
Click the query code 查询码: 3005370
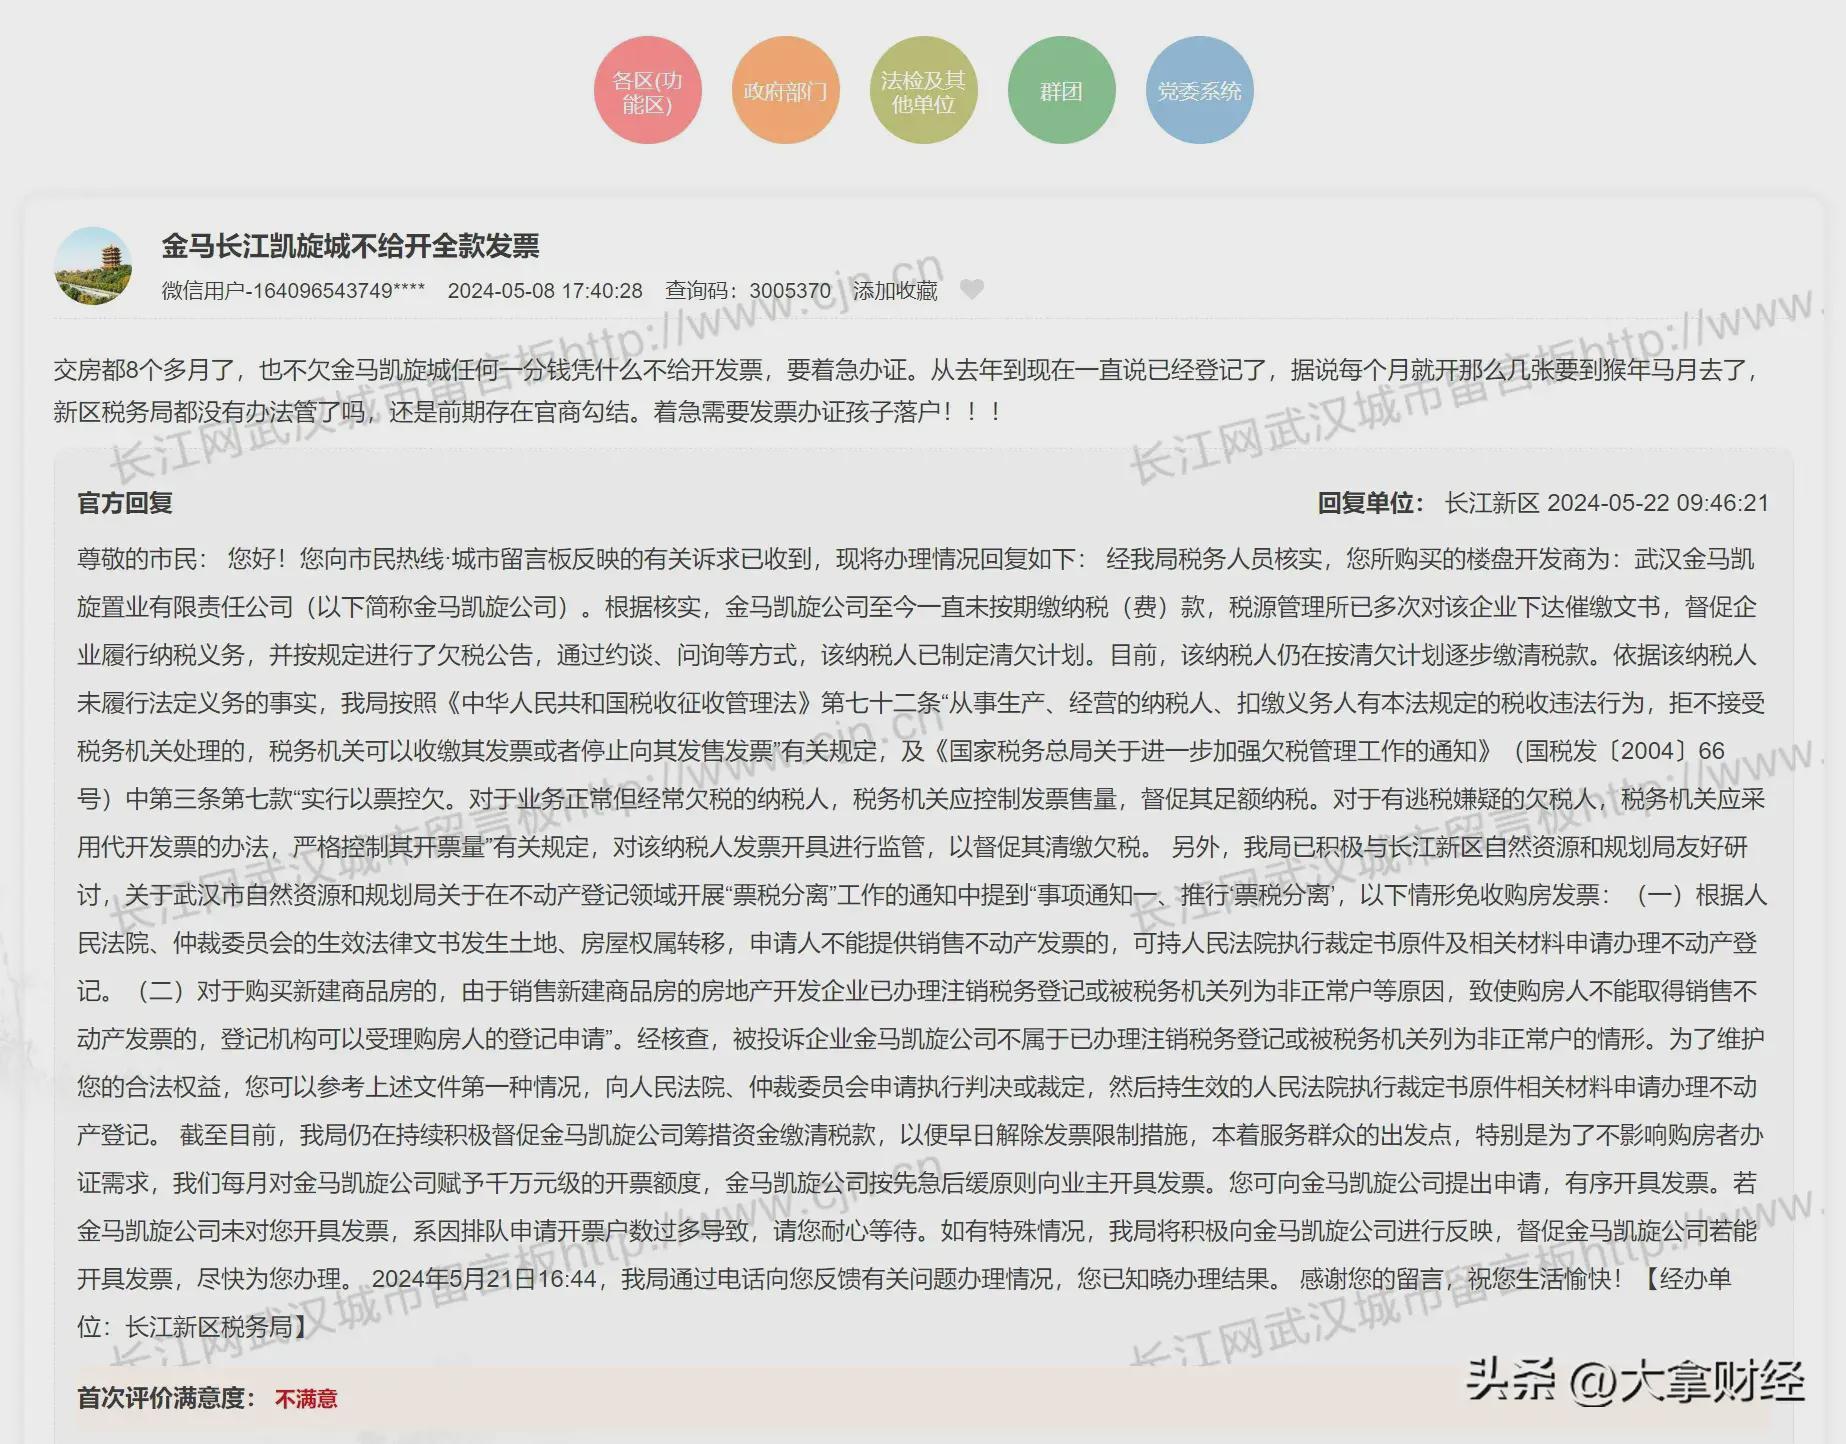748,291
